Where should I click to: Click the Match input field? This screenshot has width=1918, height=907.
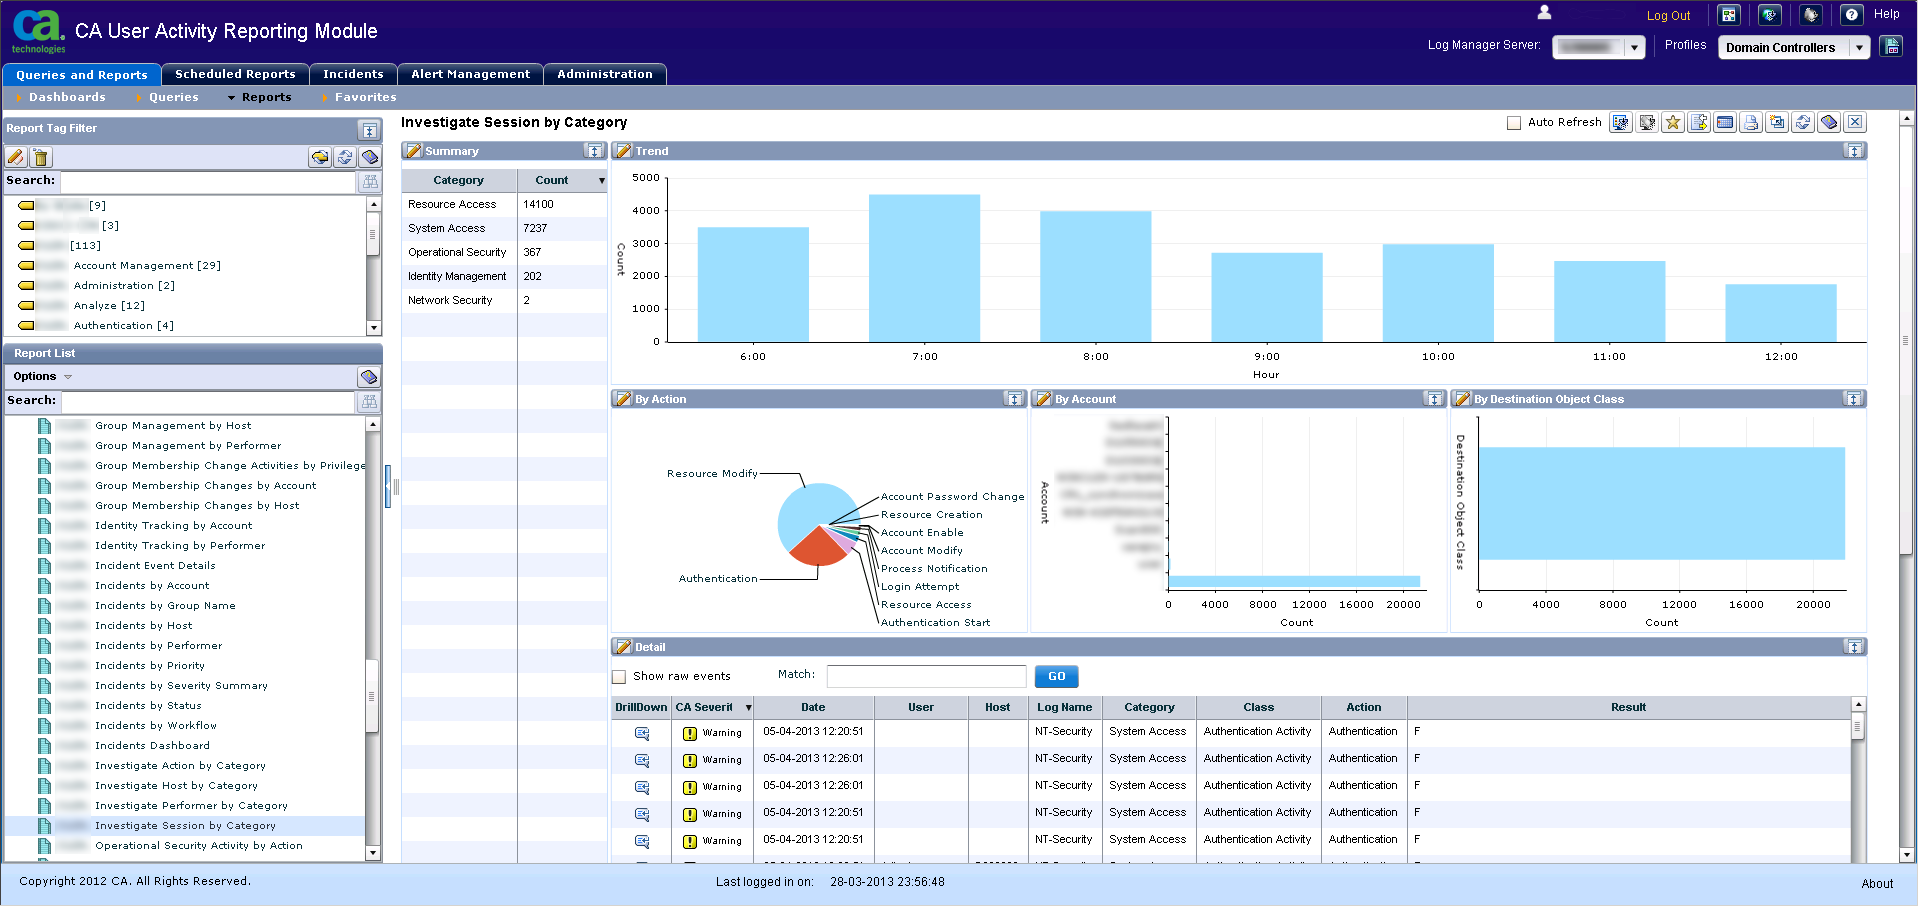pyautogui.click(x=926, y=677)
